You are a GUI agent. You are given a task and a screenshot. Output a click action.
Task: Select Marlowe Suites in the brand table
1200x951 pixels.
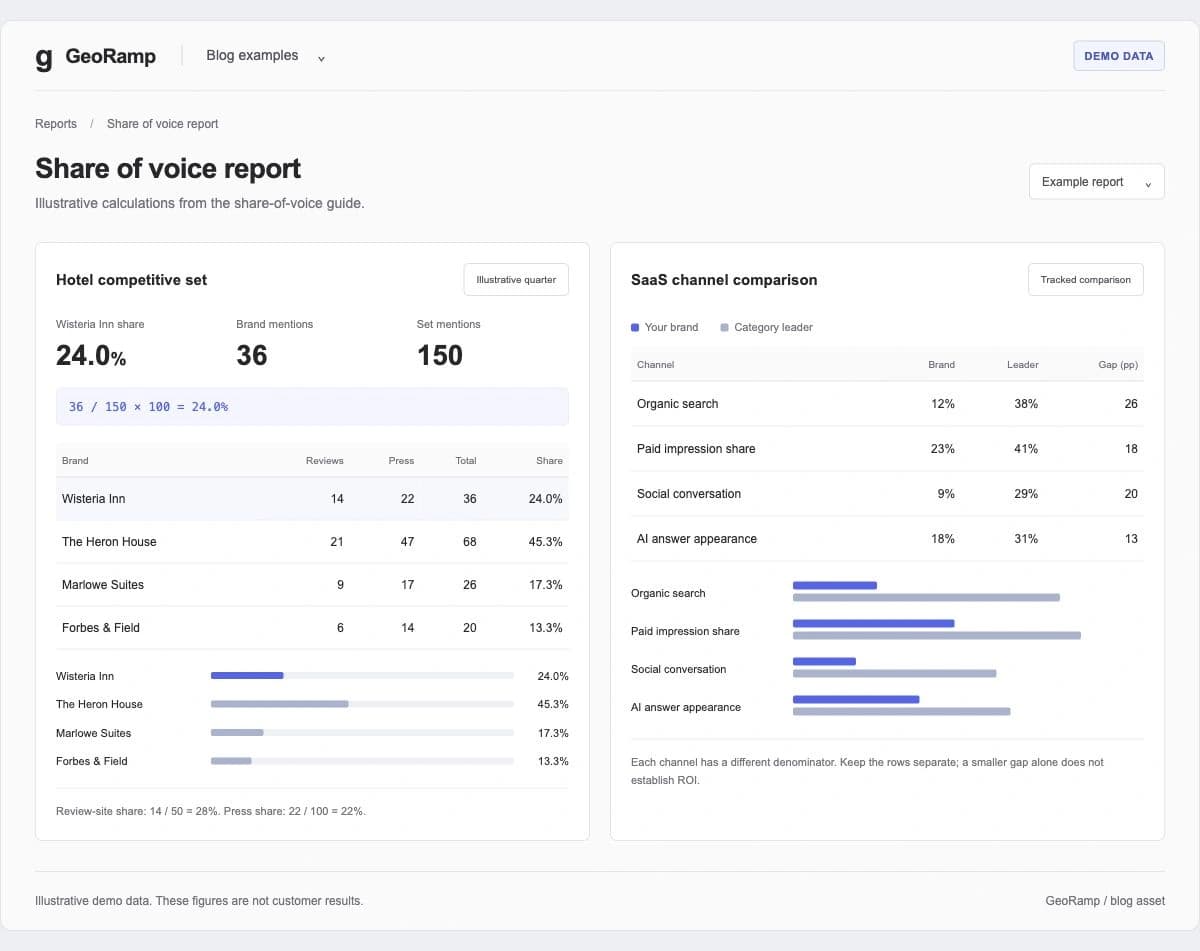[x=103, y=585]
